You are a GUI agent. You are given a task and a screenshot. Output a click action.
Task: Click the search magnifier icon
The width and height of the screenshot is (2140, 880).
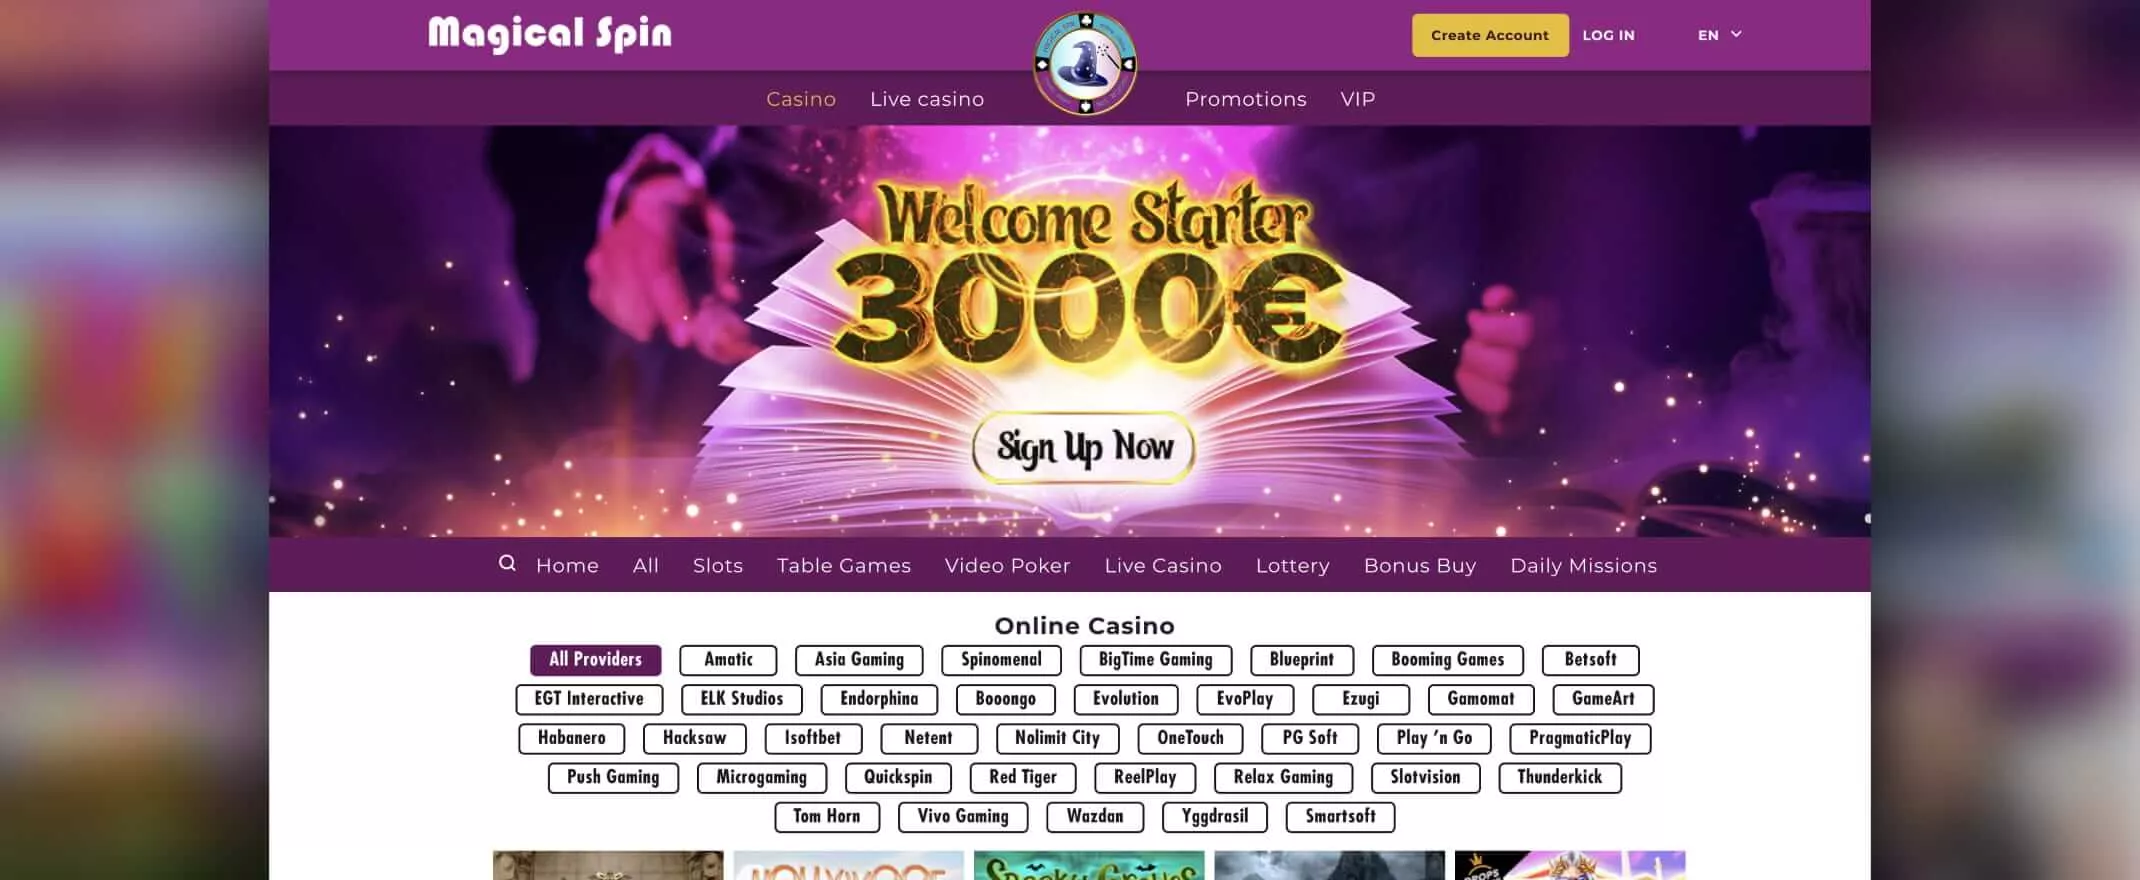pyautogui.click(x=507, y=564)
